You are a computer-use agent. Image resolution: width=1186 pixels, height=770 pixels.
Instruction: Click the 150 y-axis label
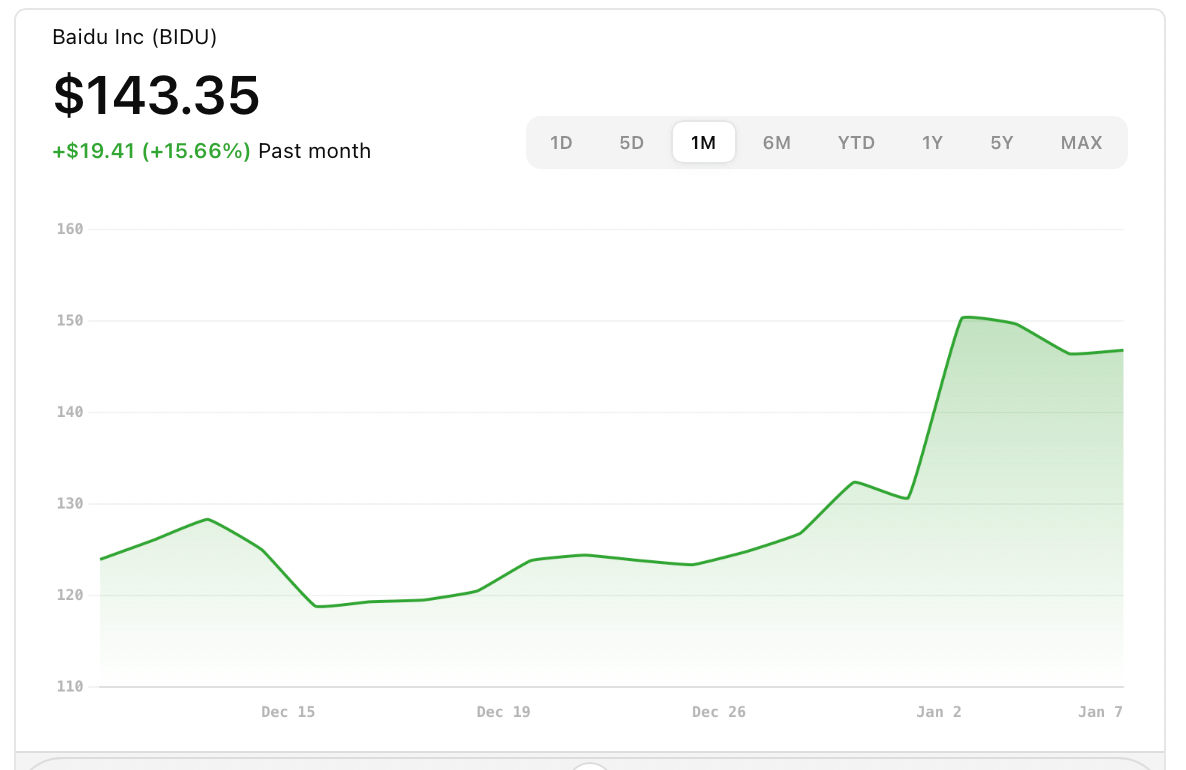click(x=70, y=320)
